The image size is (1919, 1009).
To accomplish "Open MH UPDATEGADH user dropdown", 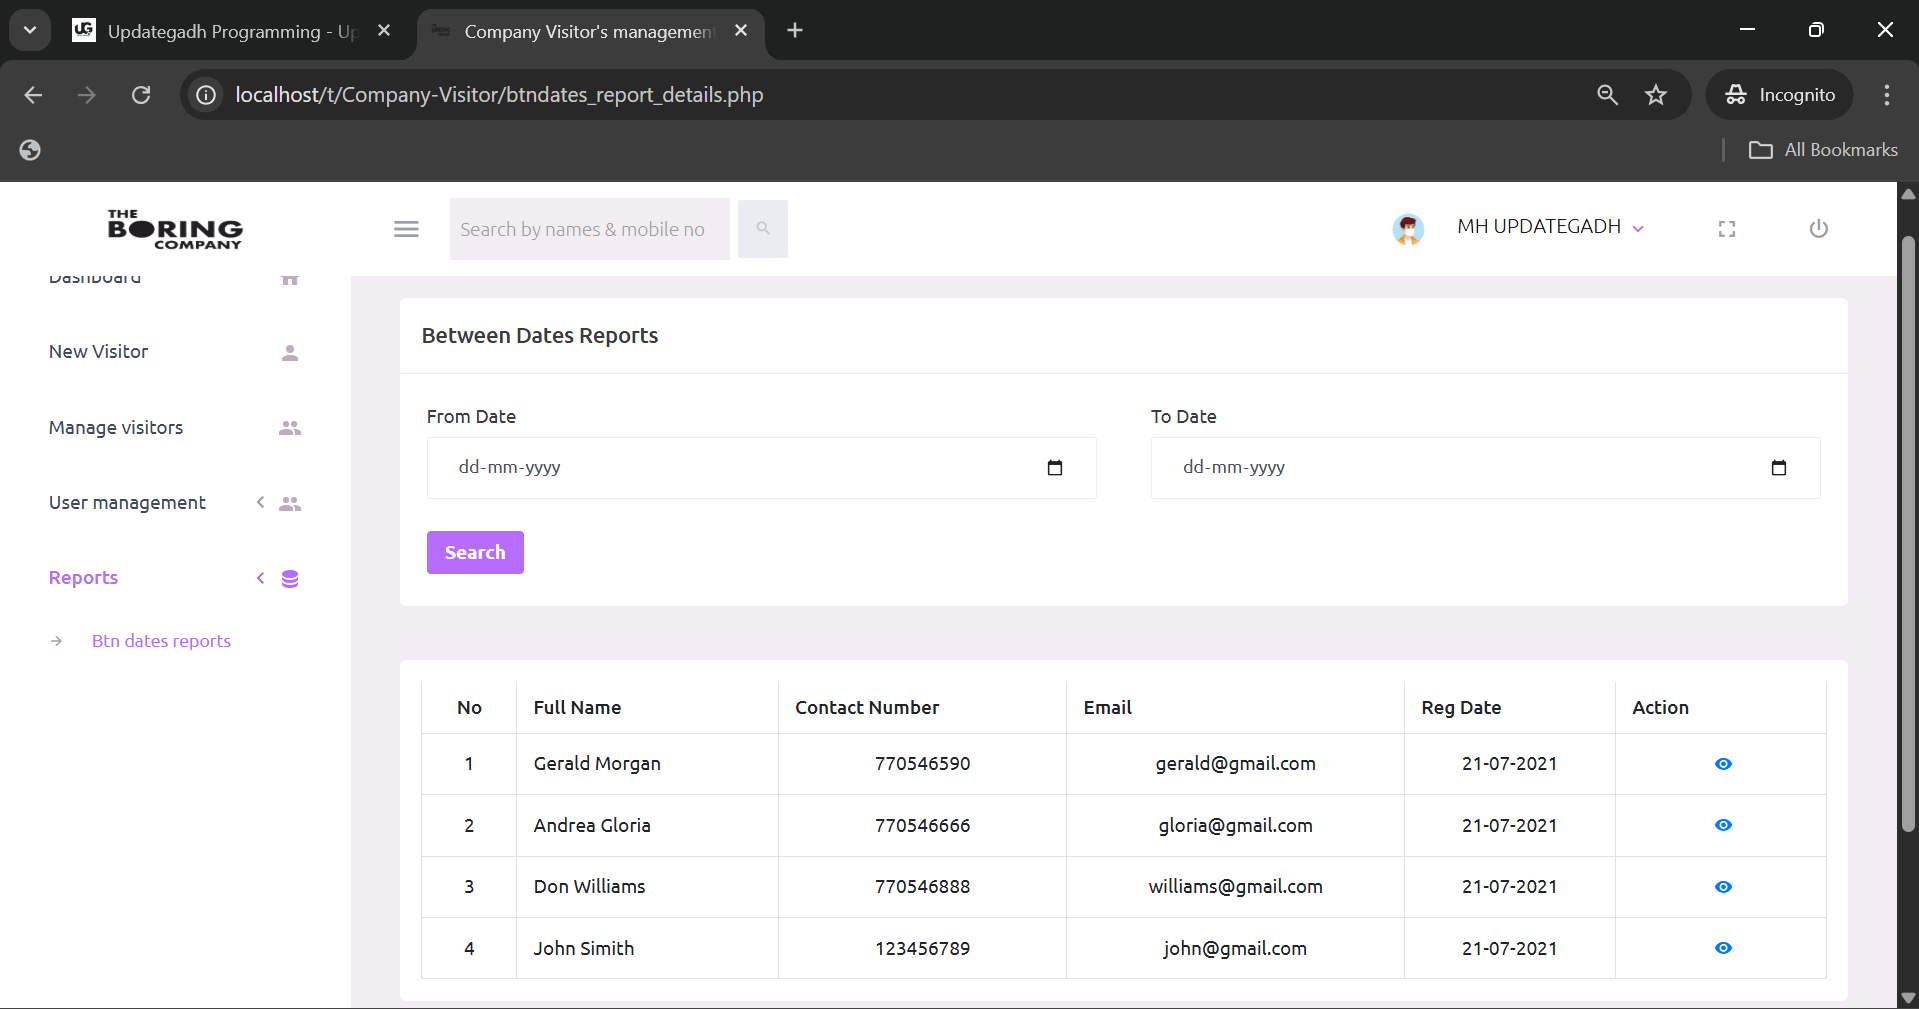I will [x=1550, y=227].
